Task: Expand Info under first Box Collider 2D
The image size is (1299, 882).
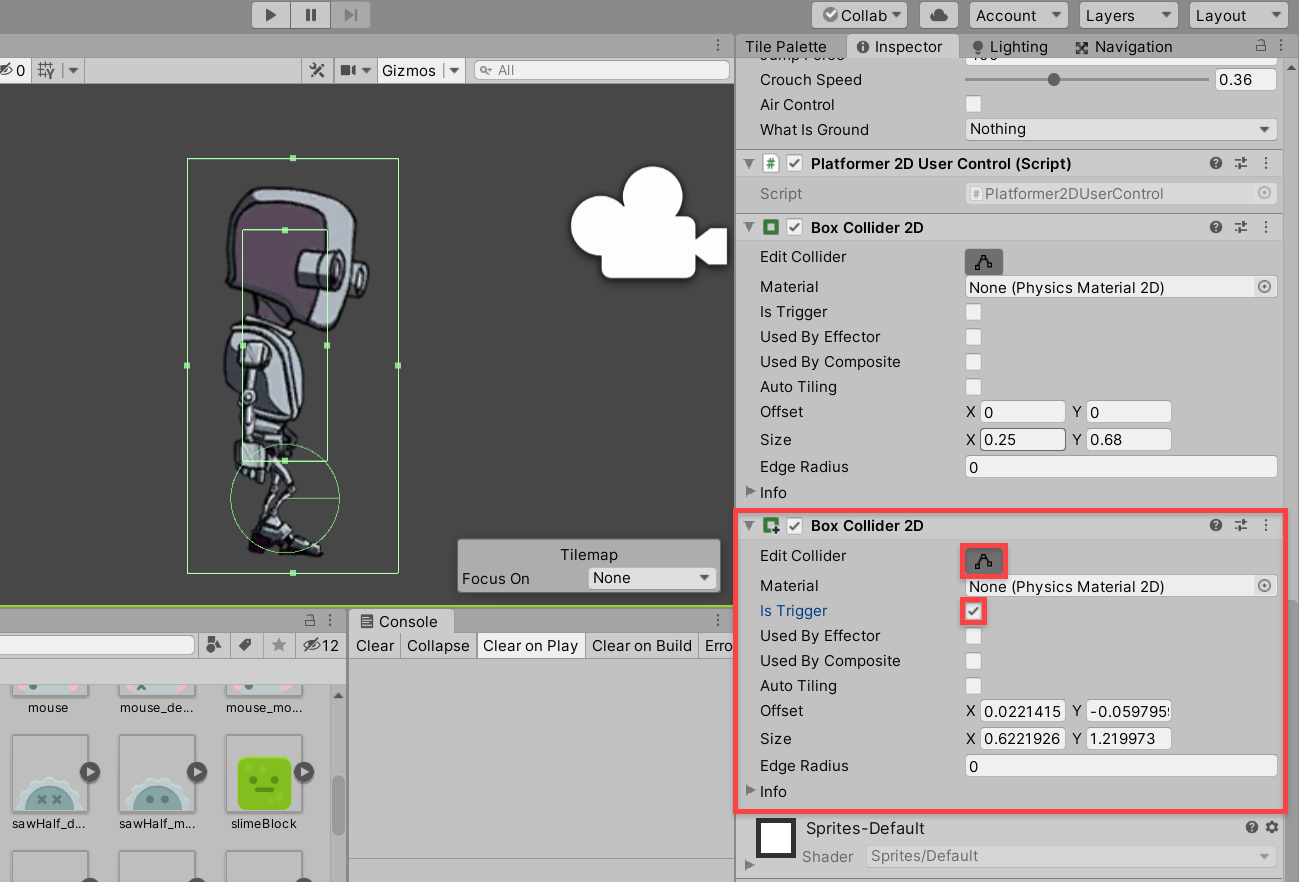Action: click(751, 492)
